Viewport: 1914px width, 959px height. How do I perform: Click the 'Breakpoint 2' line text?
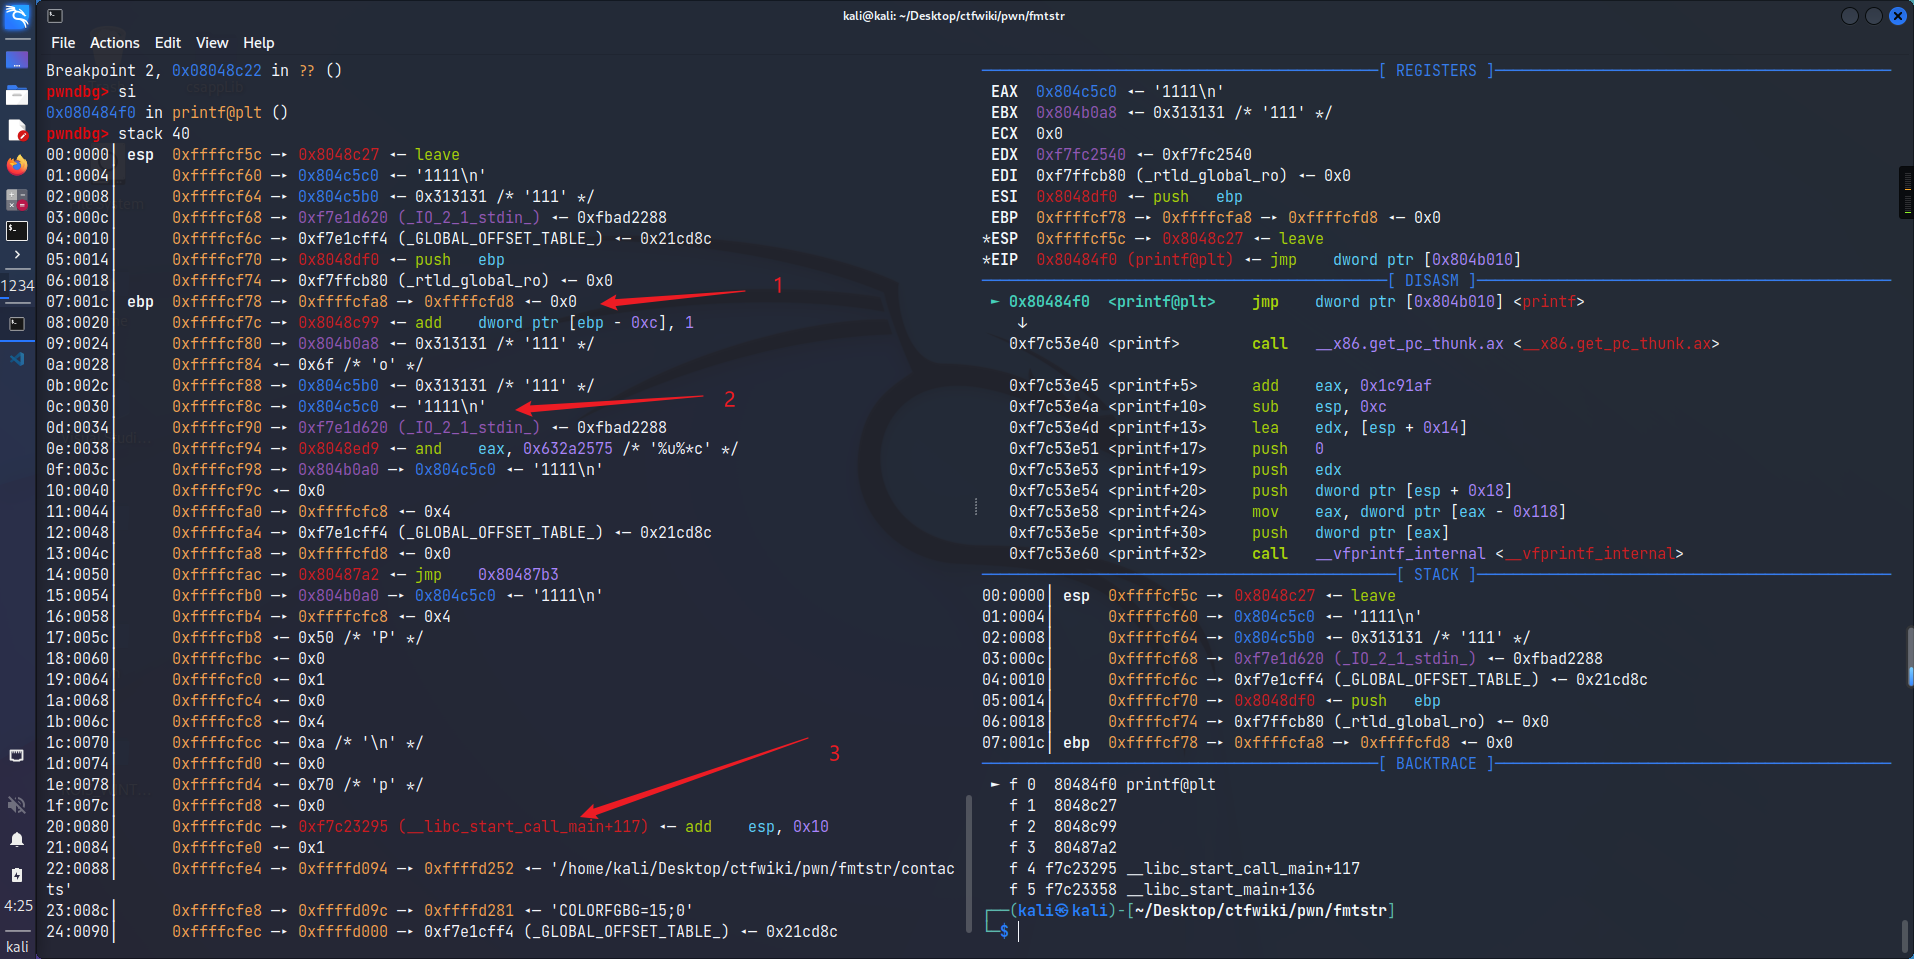coord(102,71)
